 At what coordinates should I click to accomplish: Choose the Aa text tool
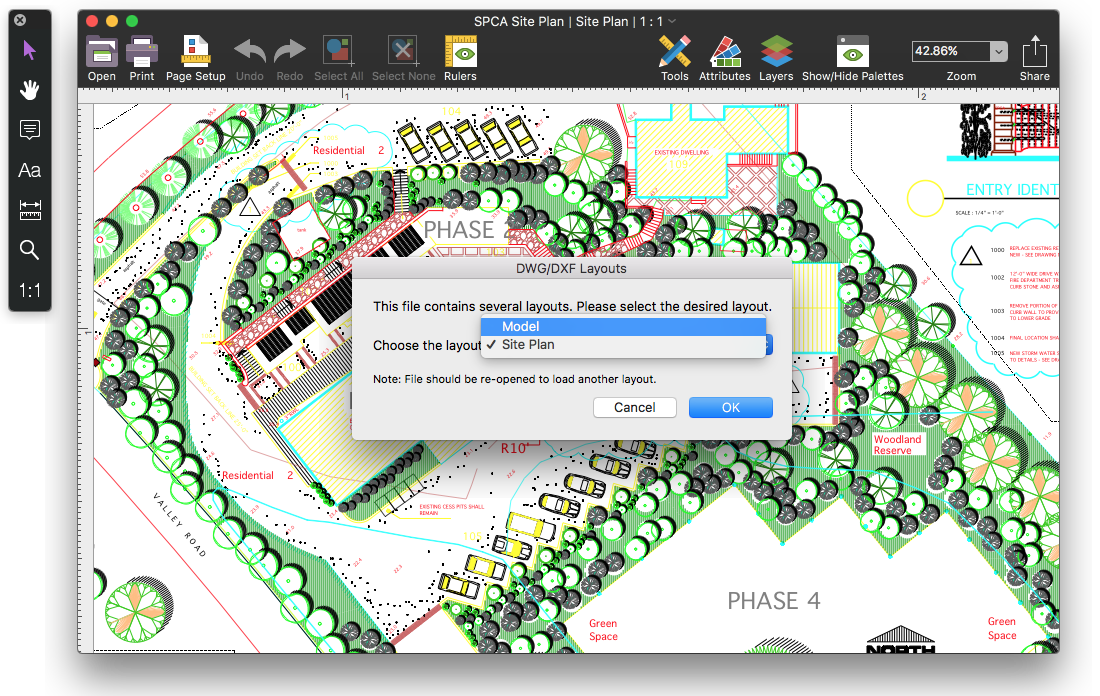[29, 170]
